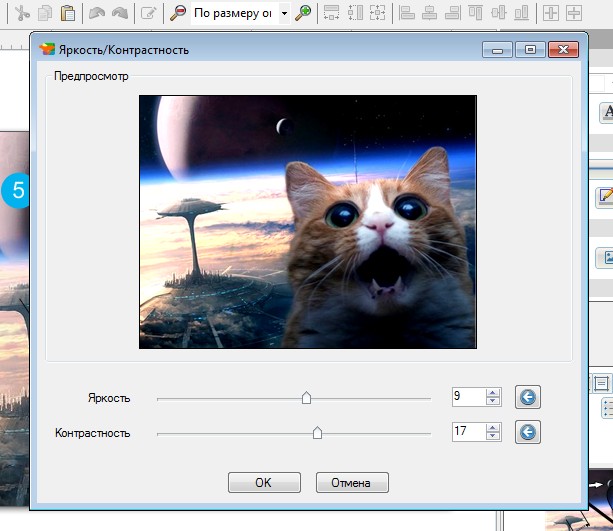Reset contrast with the blue arrow button
Image resolution: width=613 pixels, height=531 pixels.
pos(528,432)
